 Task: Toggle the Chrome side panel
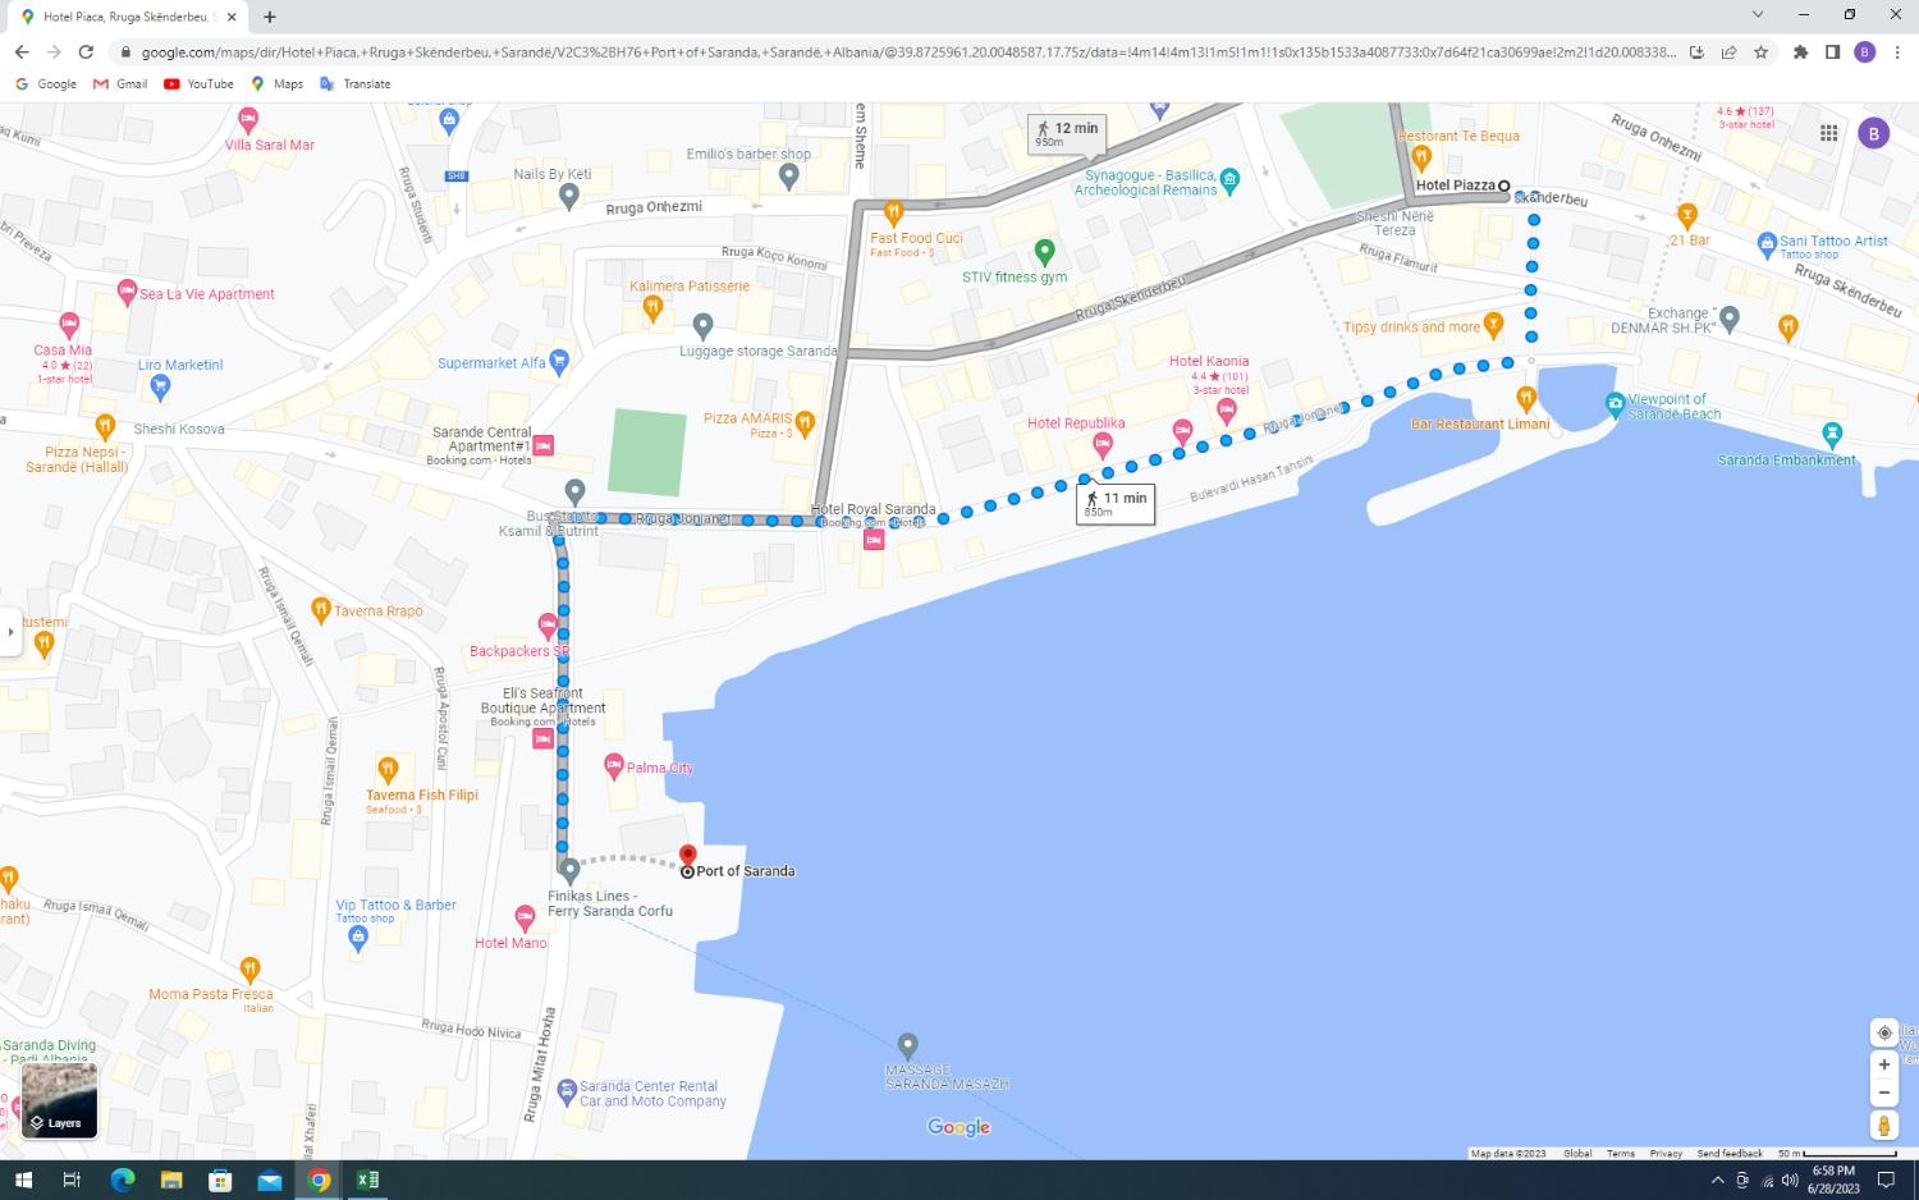pos(1832,52)
